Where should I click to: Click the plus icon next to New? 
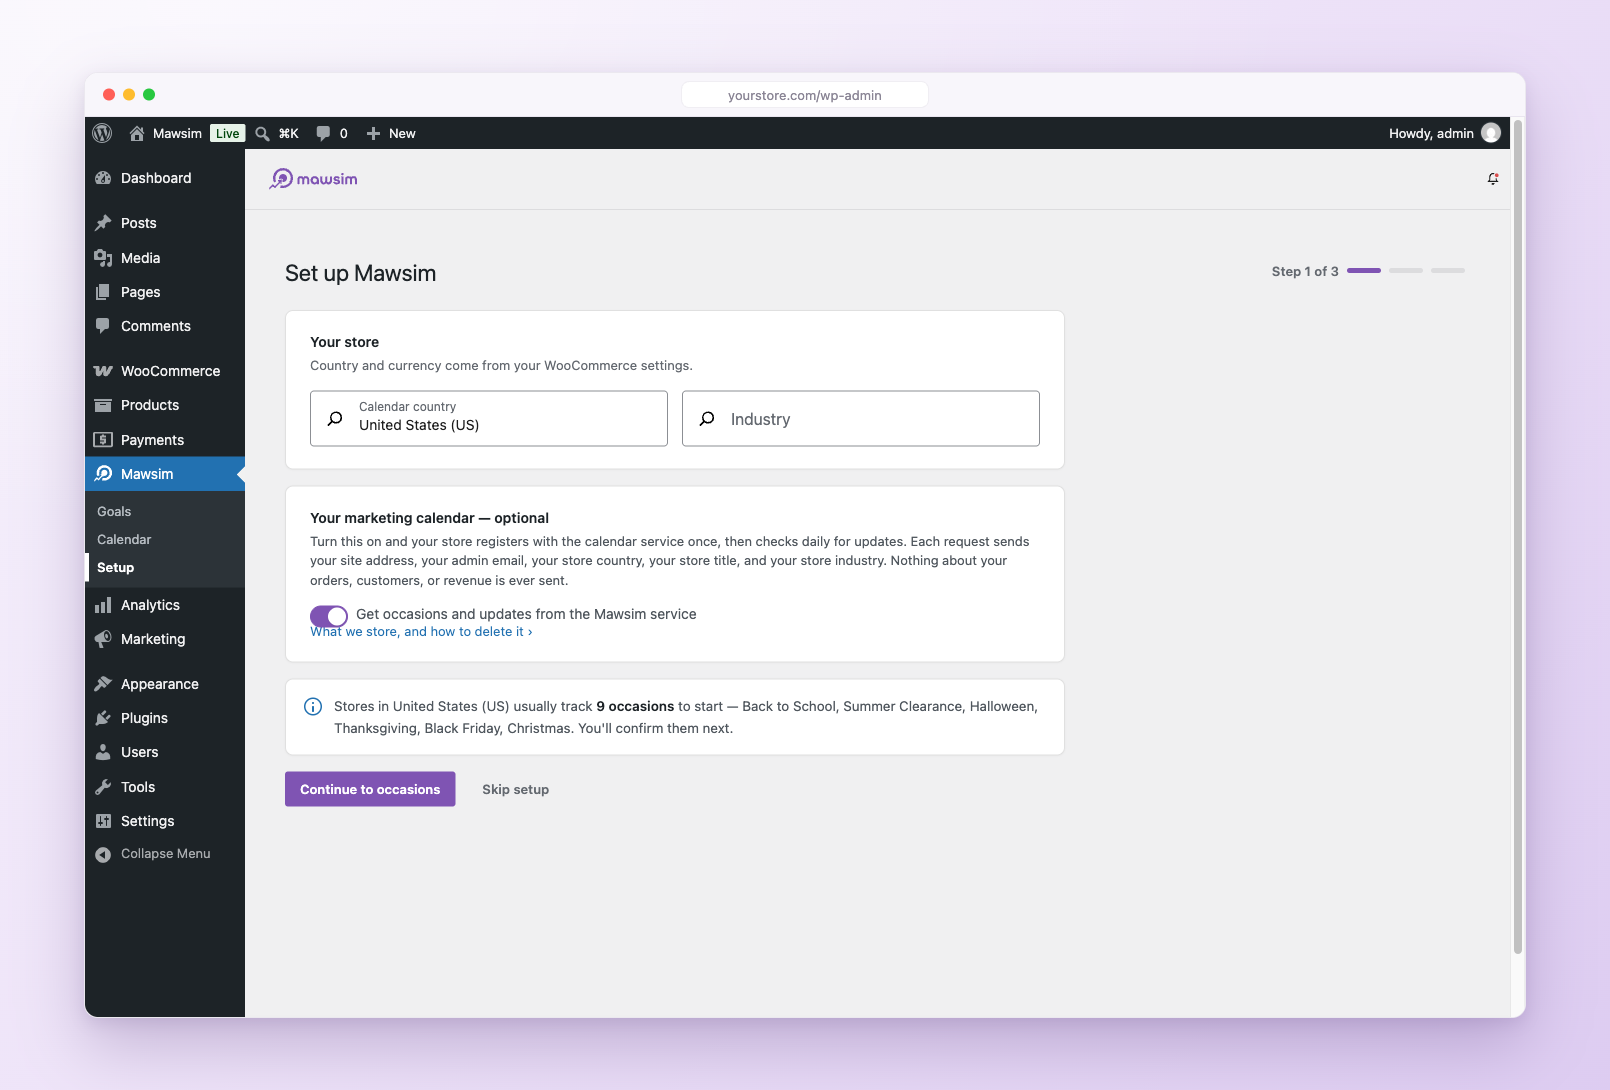click(373, 133)
